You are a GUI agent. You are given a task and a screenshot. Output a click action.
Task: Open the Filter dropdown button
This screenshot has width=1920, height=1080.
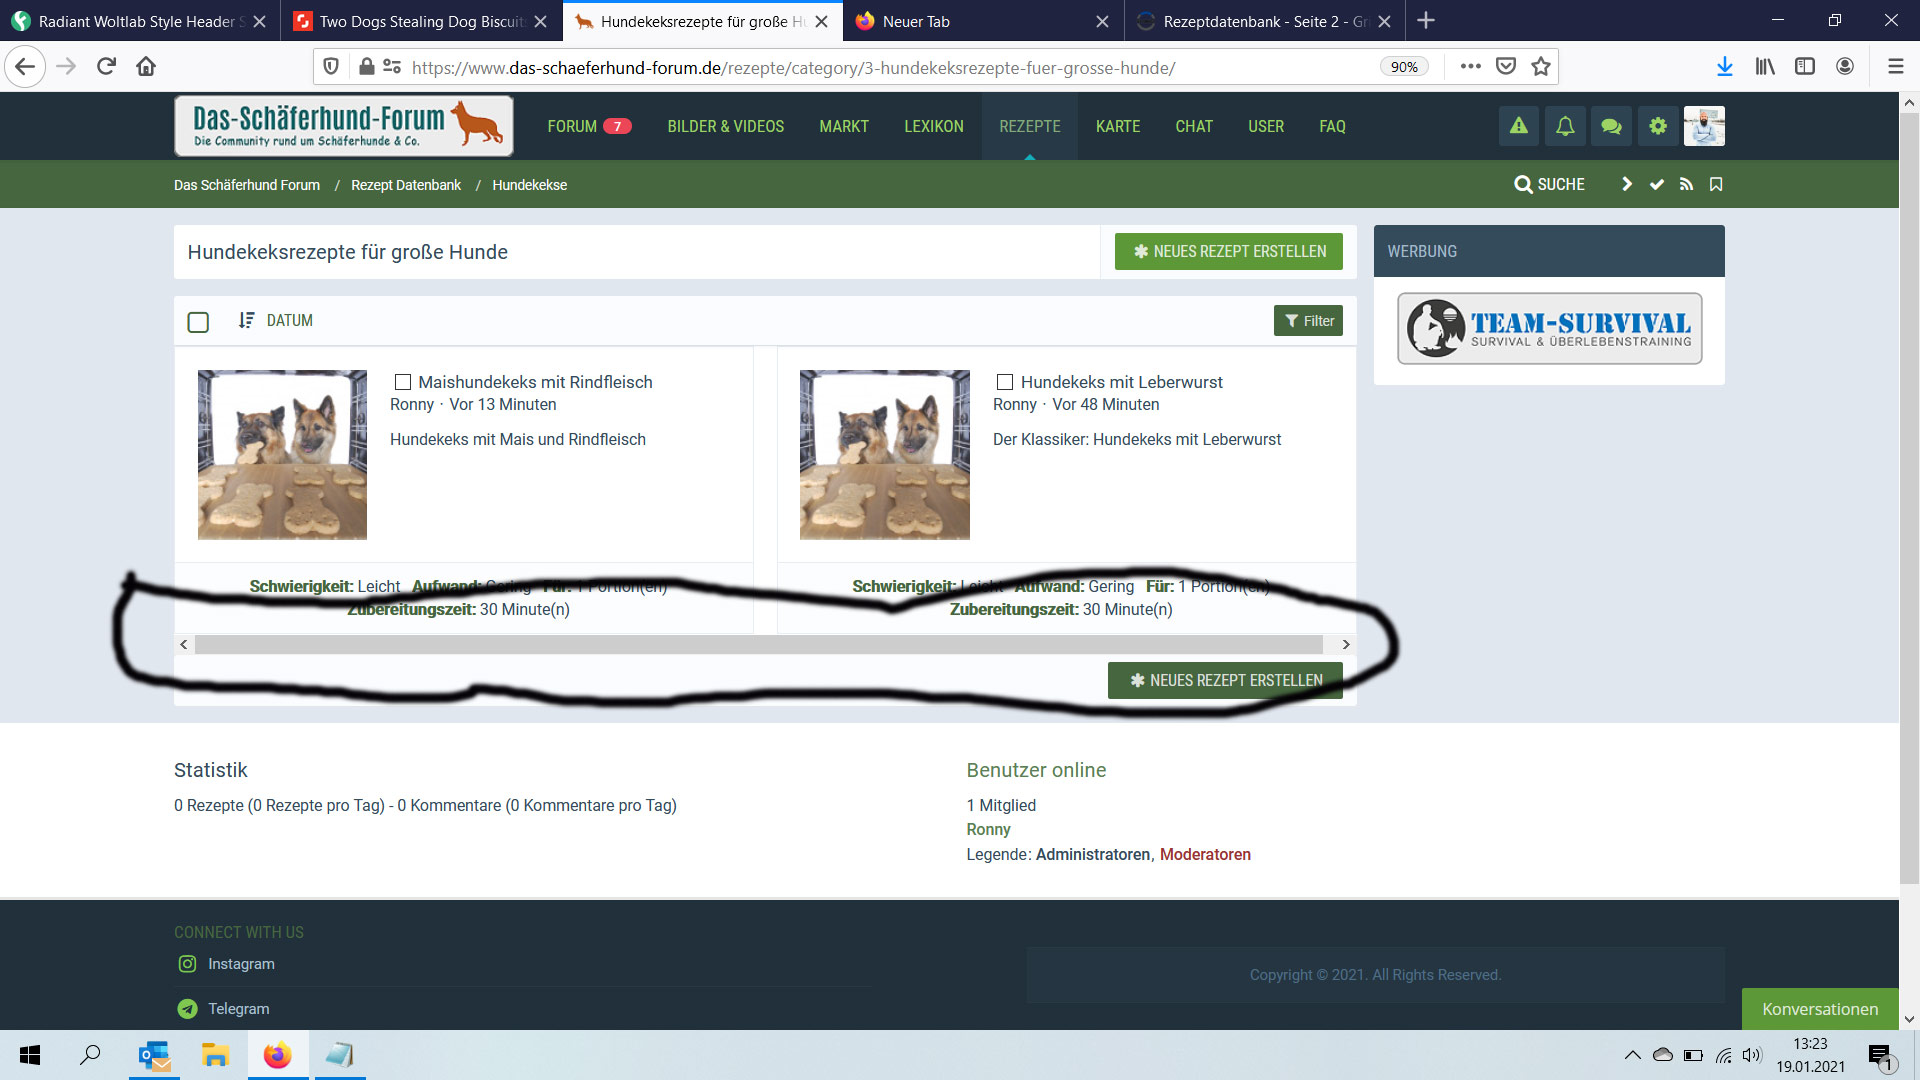coord(1308,321)
